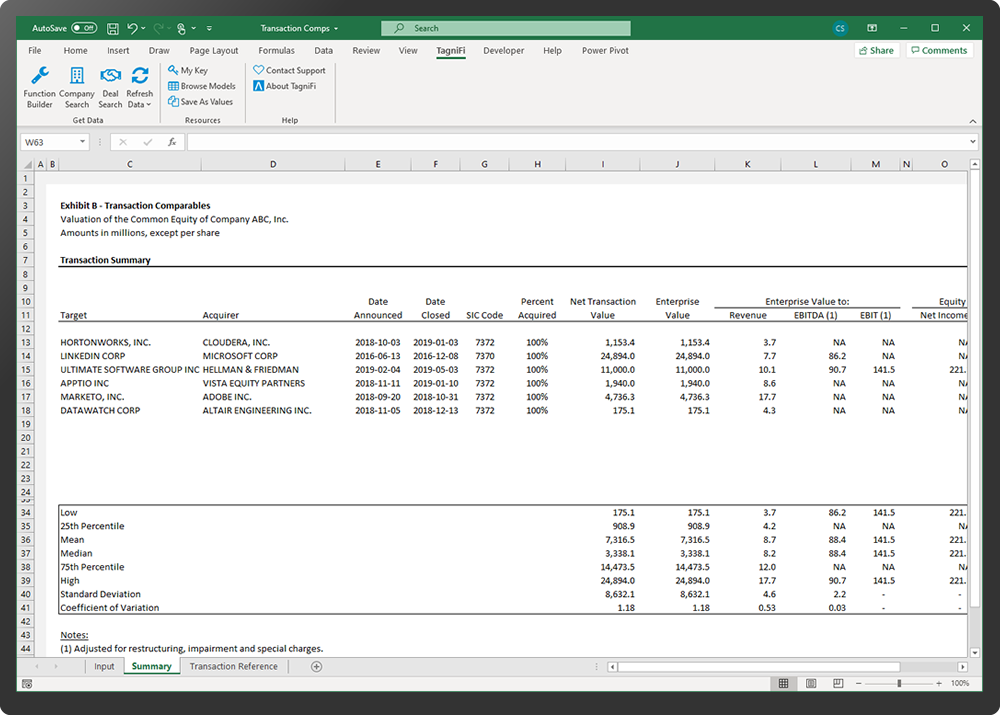This screenshot has width=1000, height=715.
Task: Select column D header
Action: pyautogui.click(x=273, y=165)
